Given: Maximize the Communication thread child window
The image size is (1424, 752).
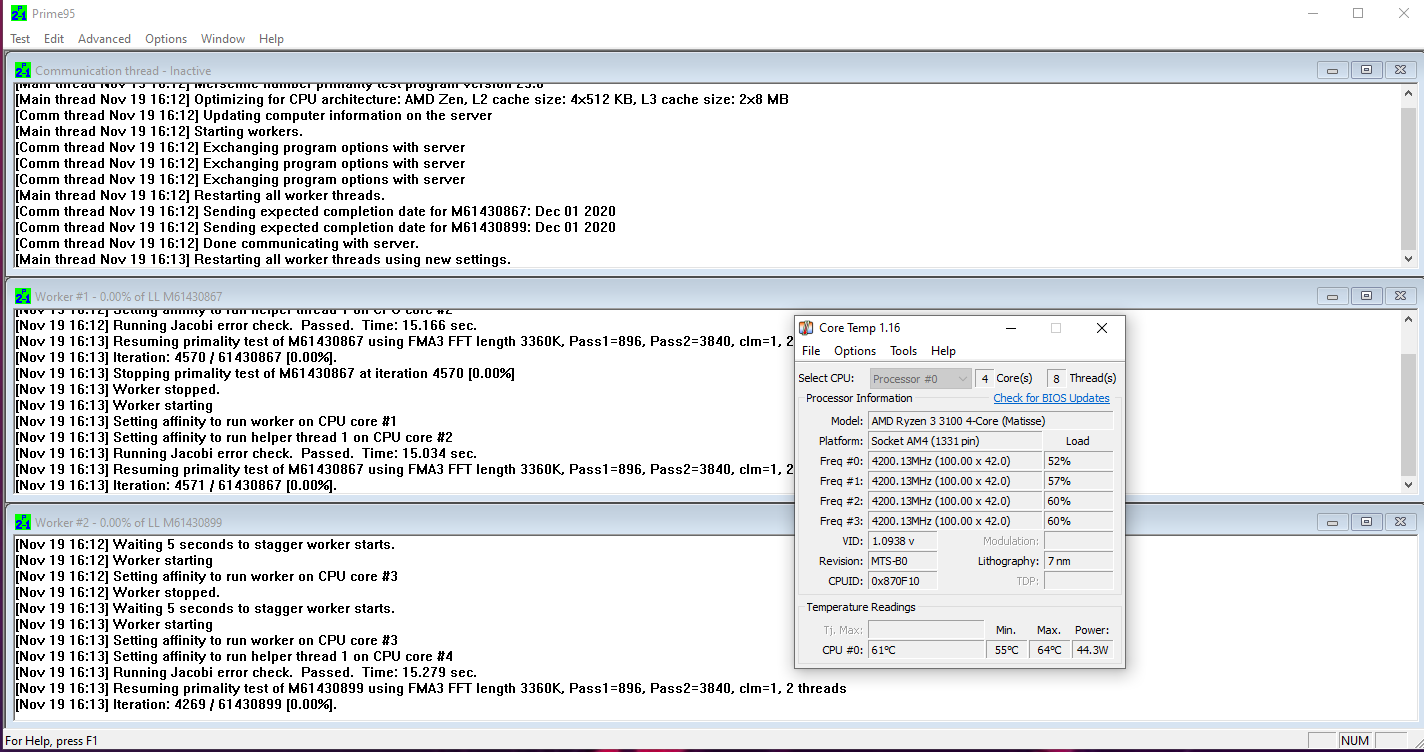Looking at the screenshot, I should (x=1366, y=70).
